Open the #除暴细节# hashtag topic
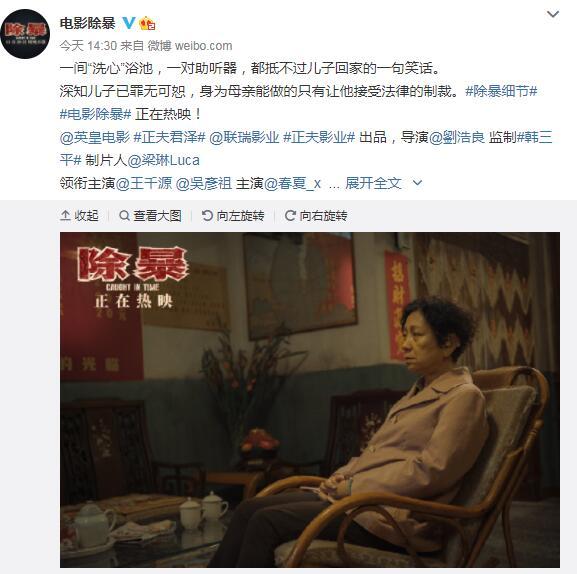Viewport: 577px width, 574px height. click(501, 91)
